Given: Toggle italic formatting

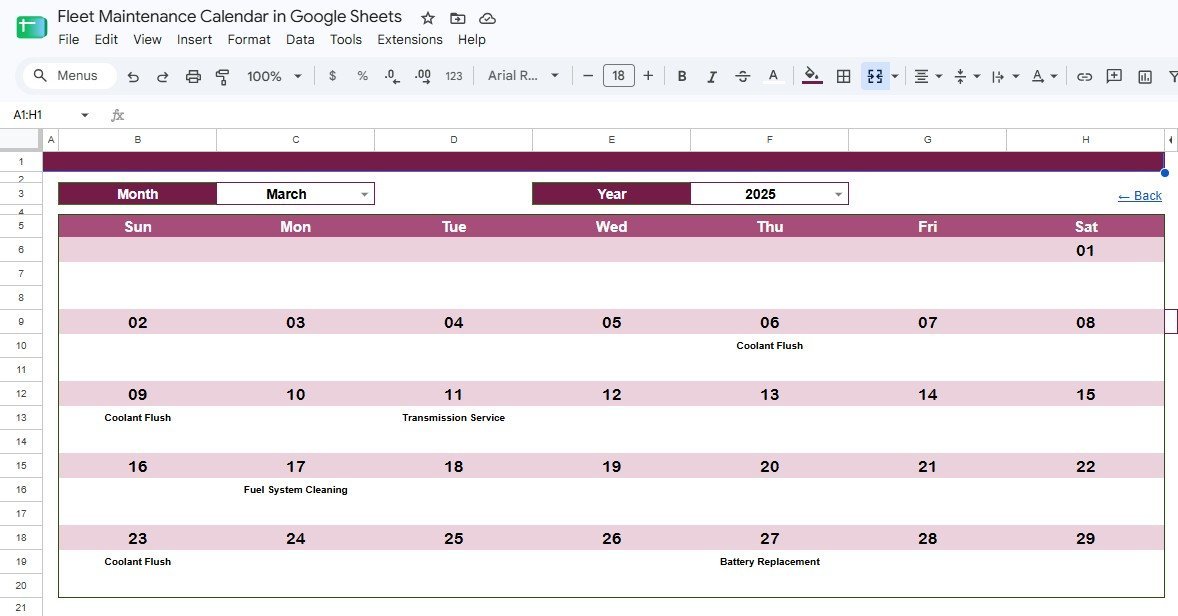Looking at the screenshot, I should pyautogui.click(x=711, y=76).
